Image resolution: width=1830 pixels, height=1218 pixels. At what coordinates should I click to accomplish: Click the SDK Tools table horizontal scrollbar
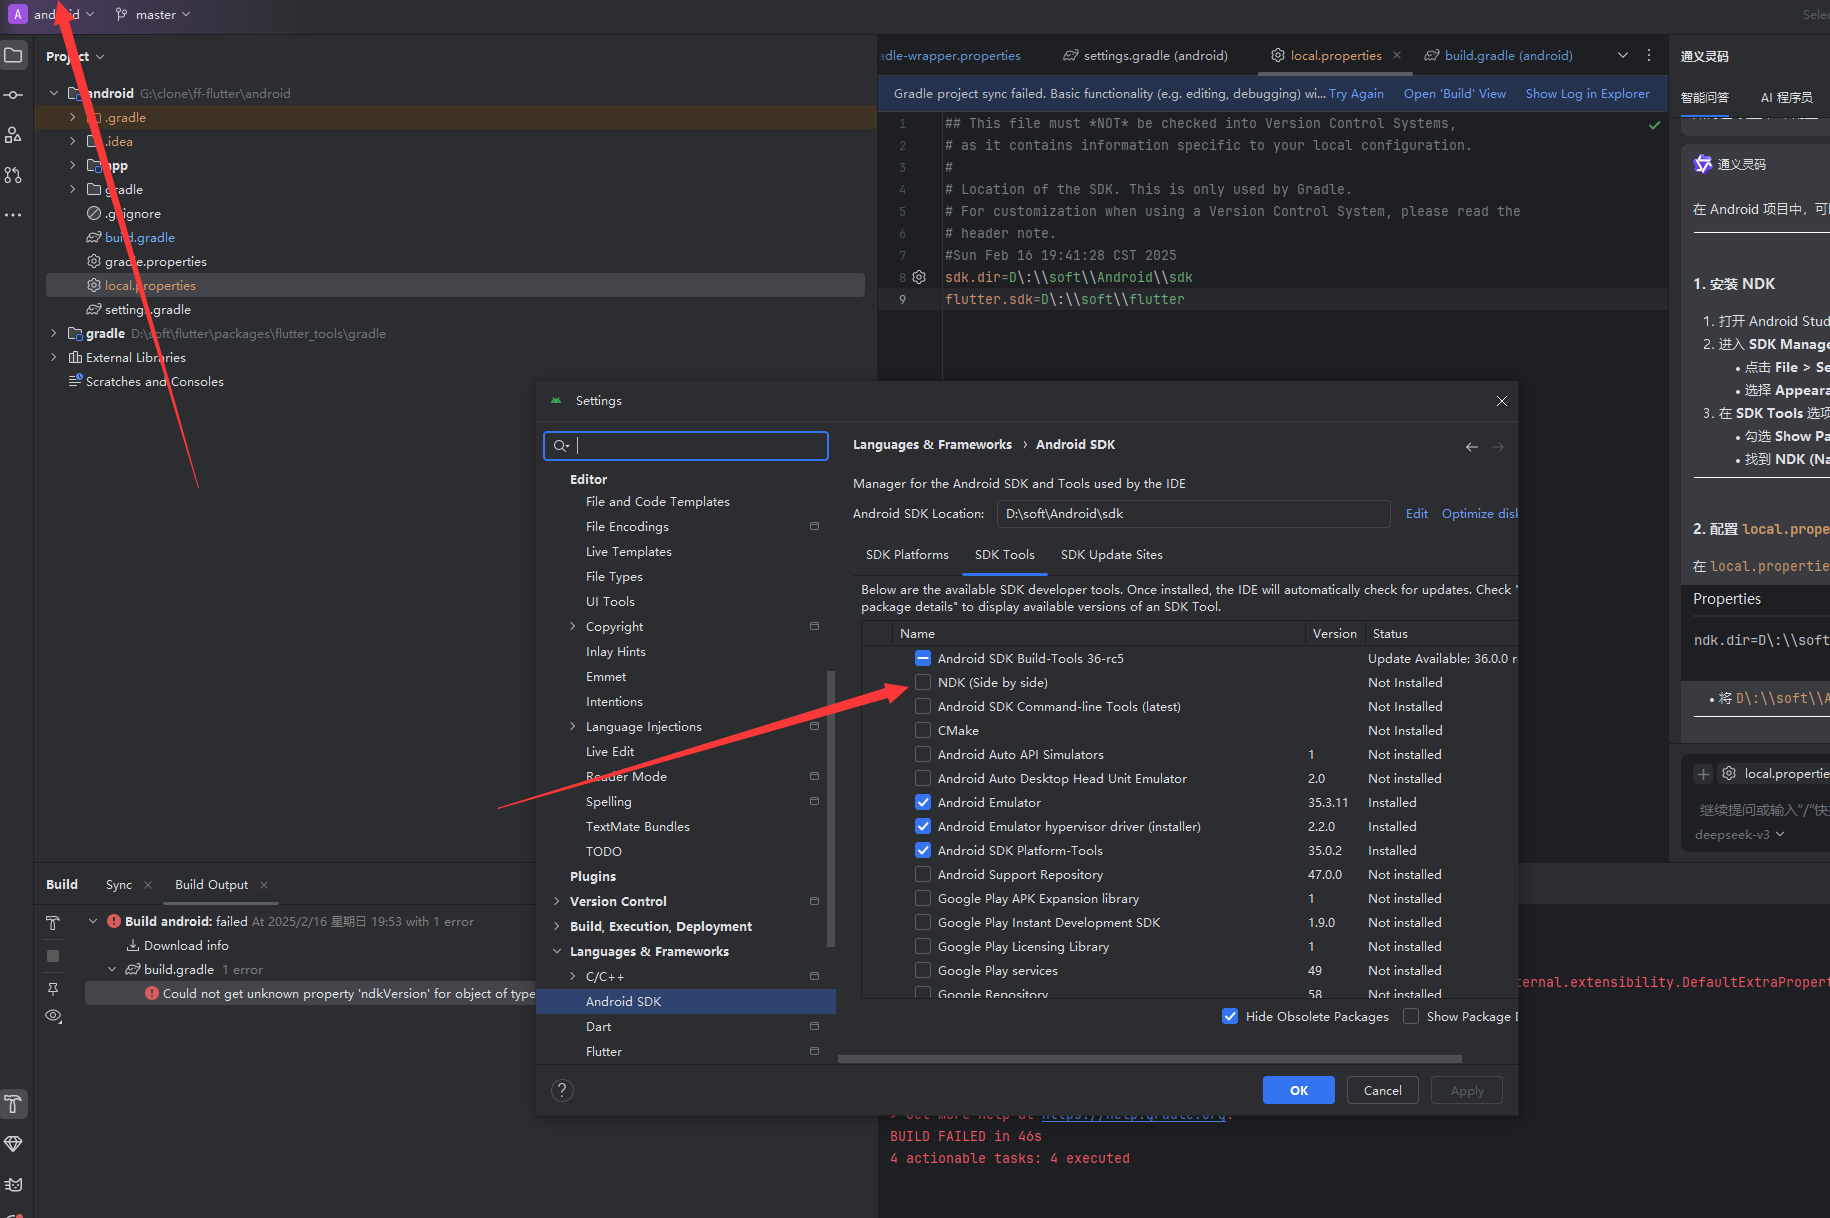(1150, 1058)
